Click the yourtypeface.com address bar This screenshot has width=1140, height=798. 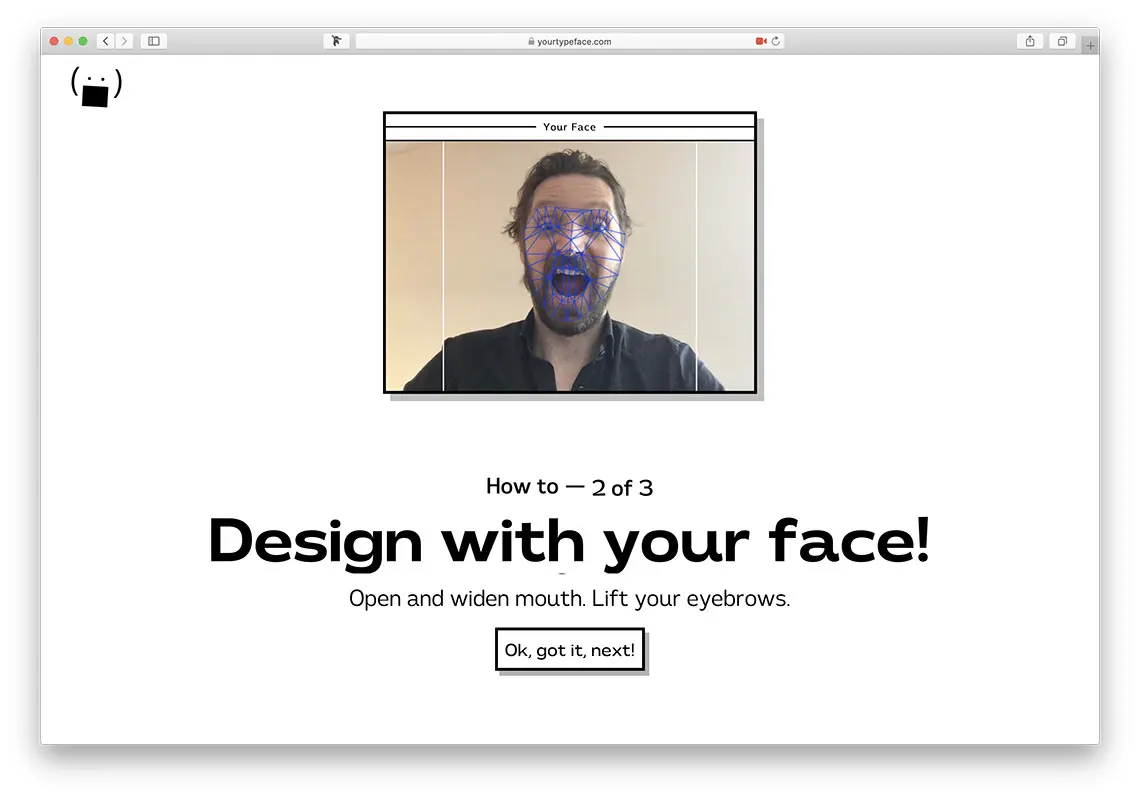570,41
